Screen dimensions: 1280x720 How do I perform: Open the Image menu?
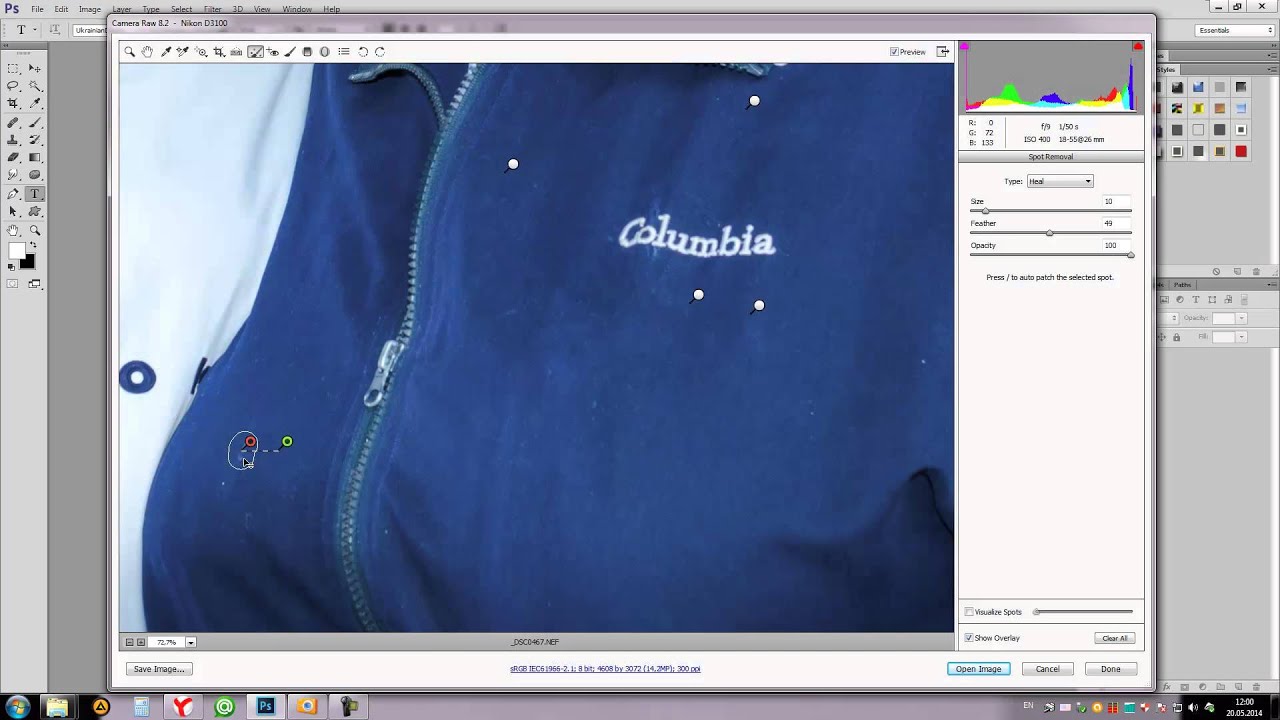coord(90,9)
